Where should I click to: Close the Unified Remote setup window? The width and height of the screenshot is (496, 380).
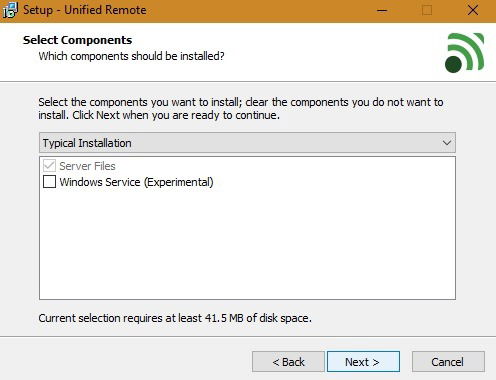[x=473, y=10]
